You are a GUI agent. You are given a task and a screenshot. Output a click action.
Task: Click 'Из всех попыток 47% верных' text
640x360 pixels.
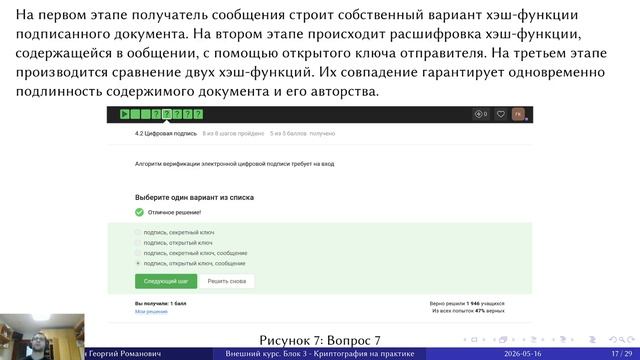468,311
